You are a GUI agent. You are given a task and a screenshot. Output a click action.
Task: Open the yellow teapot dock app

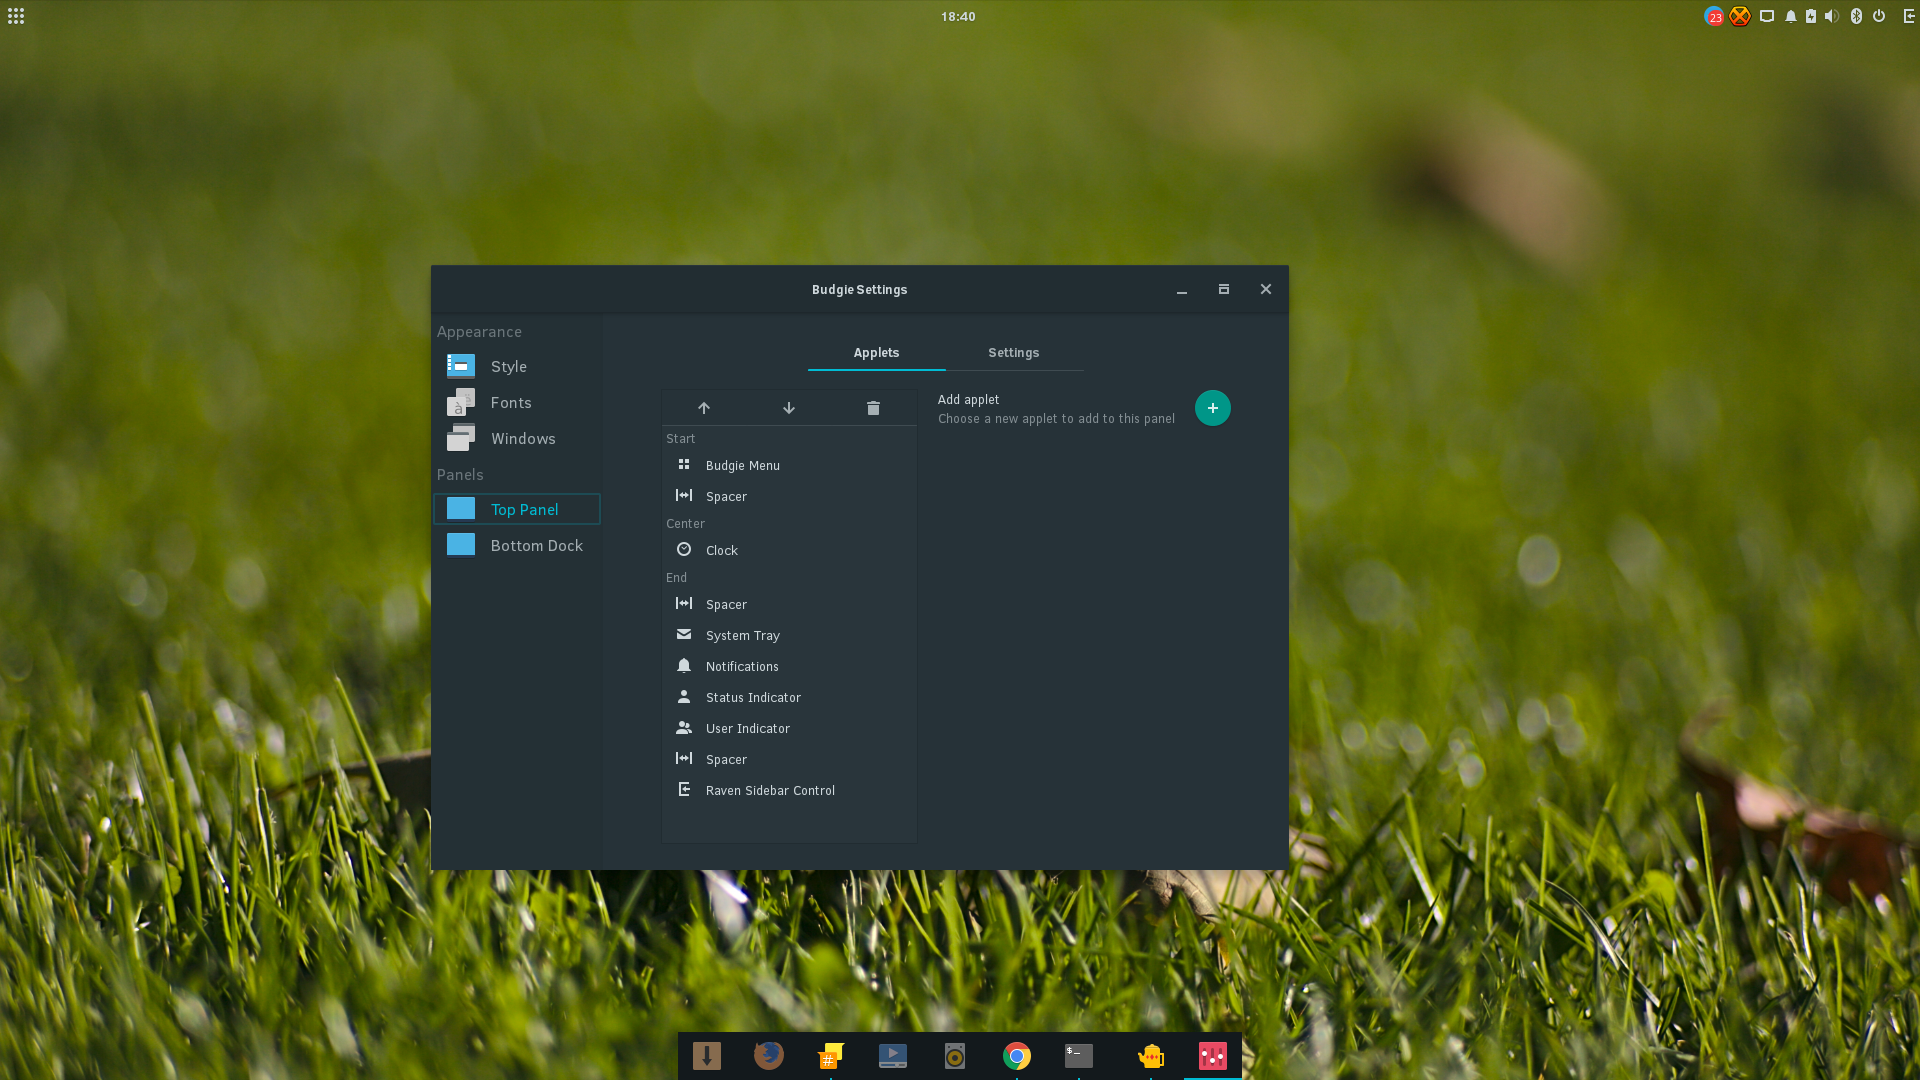1151,1056
